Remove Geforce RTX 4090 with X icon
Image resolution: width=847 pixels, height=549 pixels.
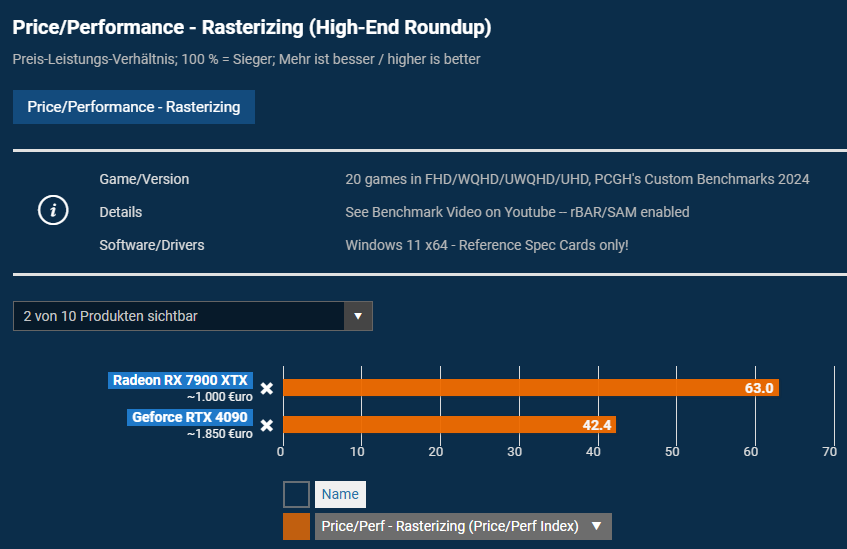coord(267,425)
